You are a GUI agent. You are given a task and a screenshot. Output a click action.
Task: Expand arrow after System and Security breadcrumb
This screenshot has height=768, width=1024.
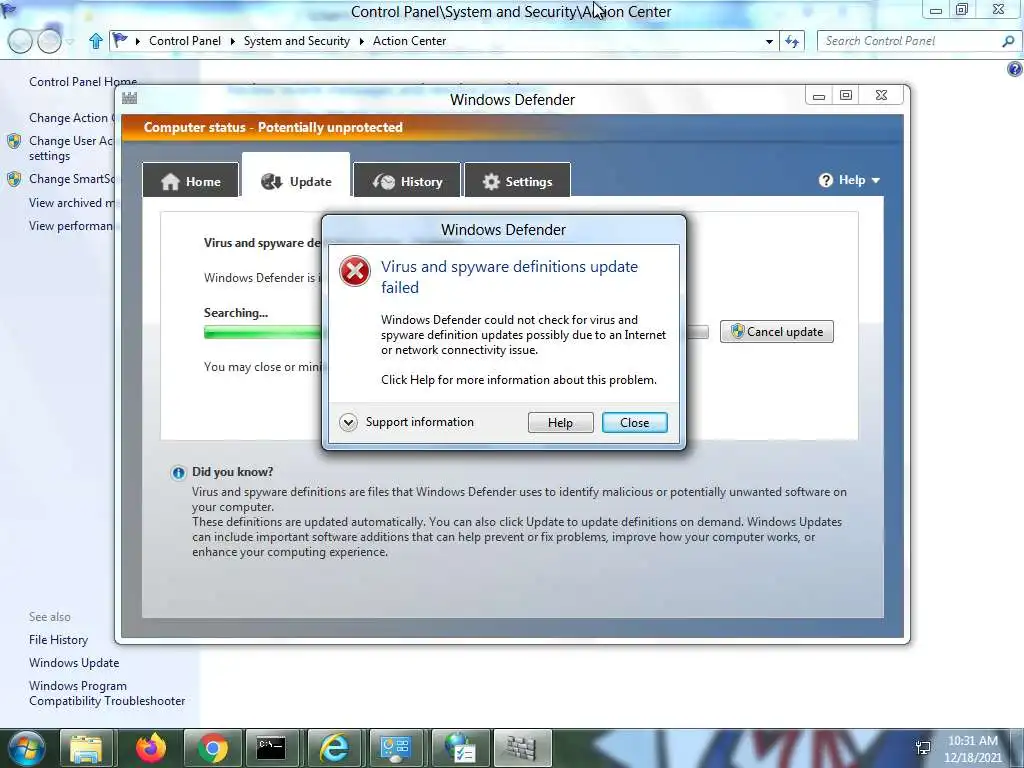(362, 41)
